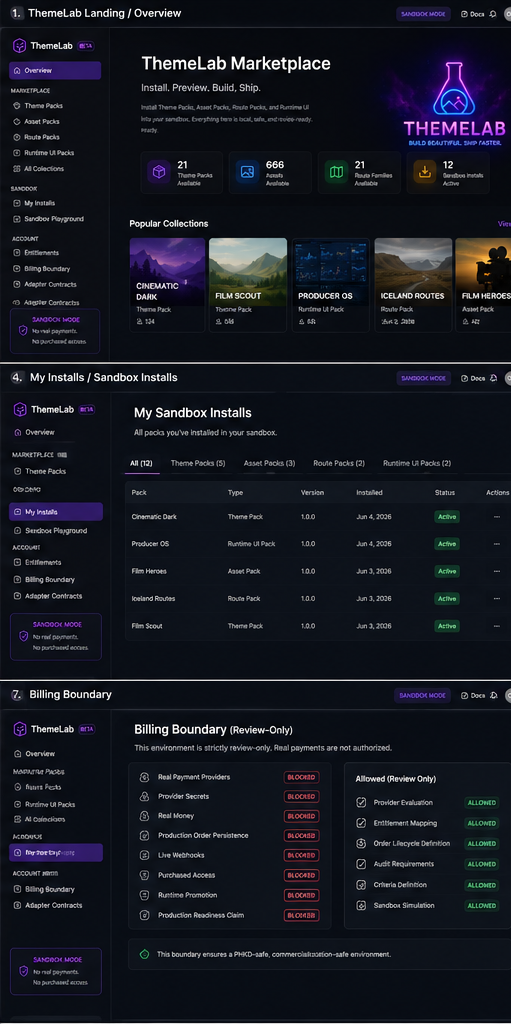Viewport: 511px width, 1024px height.
Task: Open Entitlements in the Landing panel sidebar
Action: (41, 253)
